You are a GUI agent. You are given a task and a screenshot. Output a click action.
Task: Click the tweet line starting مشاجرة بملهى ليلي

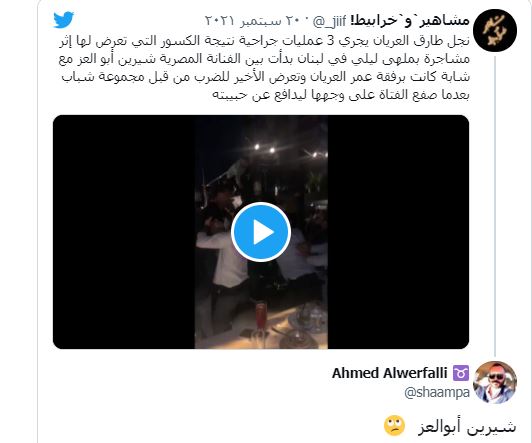pyautogui.click(x=264, y=59)
